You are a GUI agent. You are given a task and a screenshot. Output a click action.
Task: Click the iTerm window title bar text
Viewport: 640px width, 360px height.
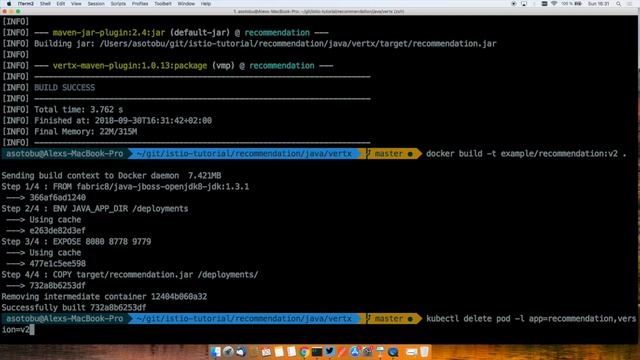point(319,11)
